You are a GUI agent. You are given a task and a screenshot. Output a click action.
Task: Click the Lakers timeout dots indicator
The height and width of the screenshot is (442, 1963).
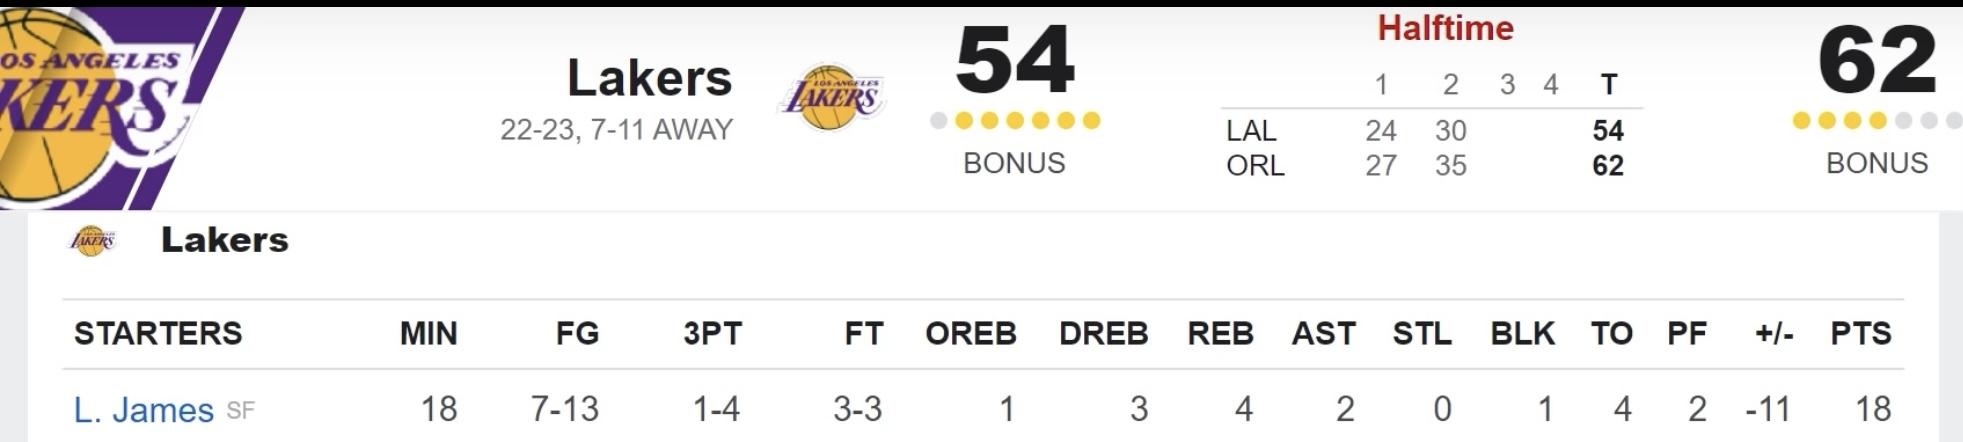tap(1014, 121)
